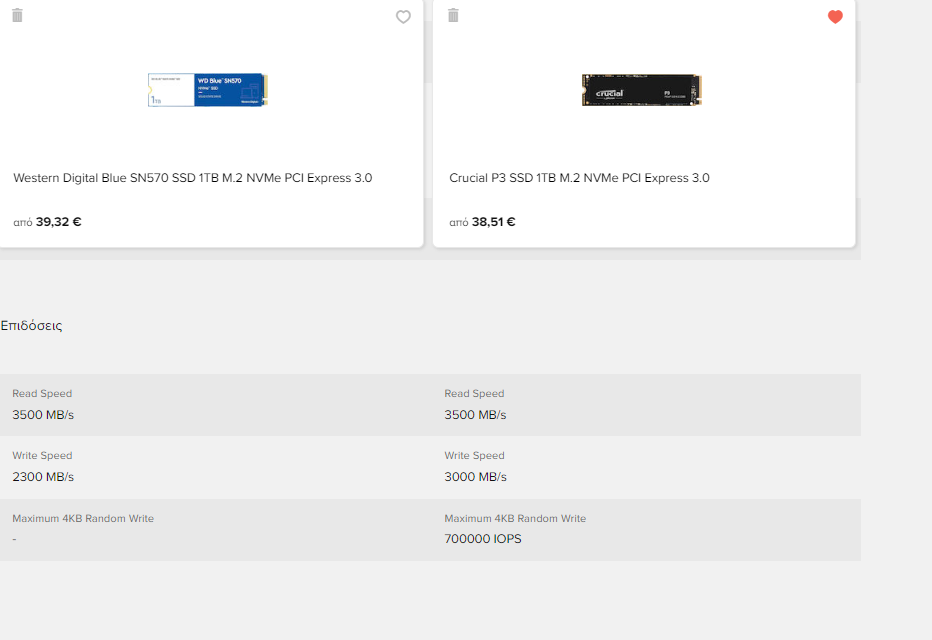Open Crucial P3 SSD 1TB M.2 NVMe title

[579, 178]
